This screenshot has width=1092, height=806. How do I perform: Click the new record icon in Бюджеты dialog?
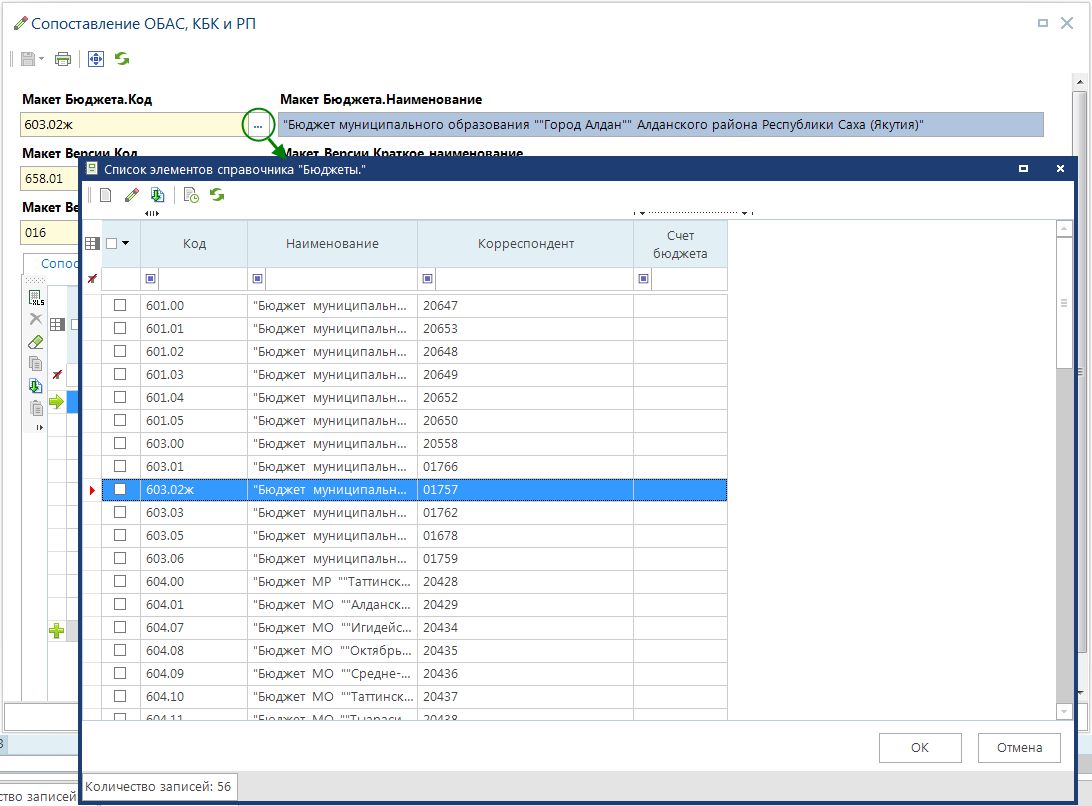[x=105, y=196]
